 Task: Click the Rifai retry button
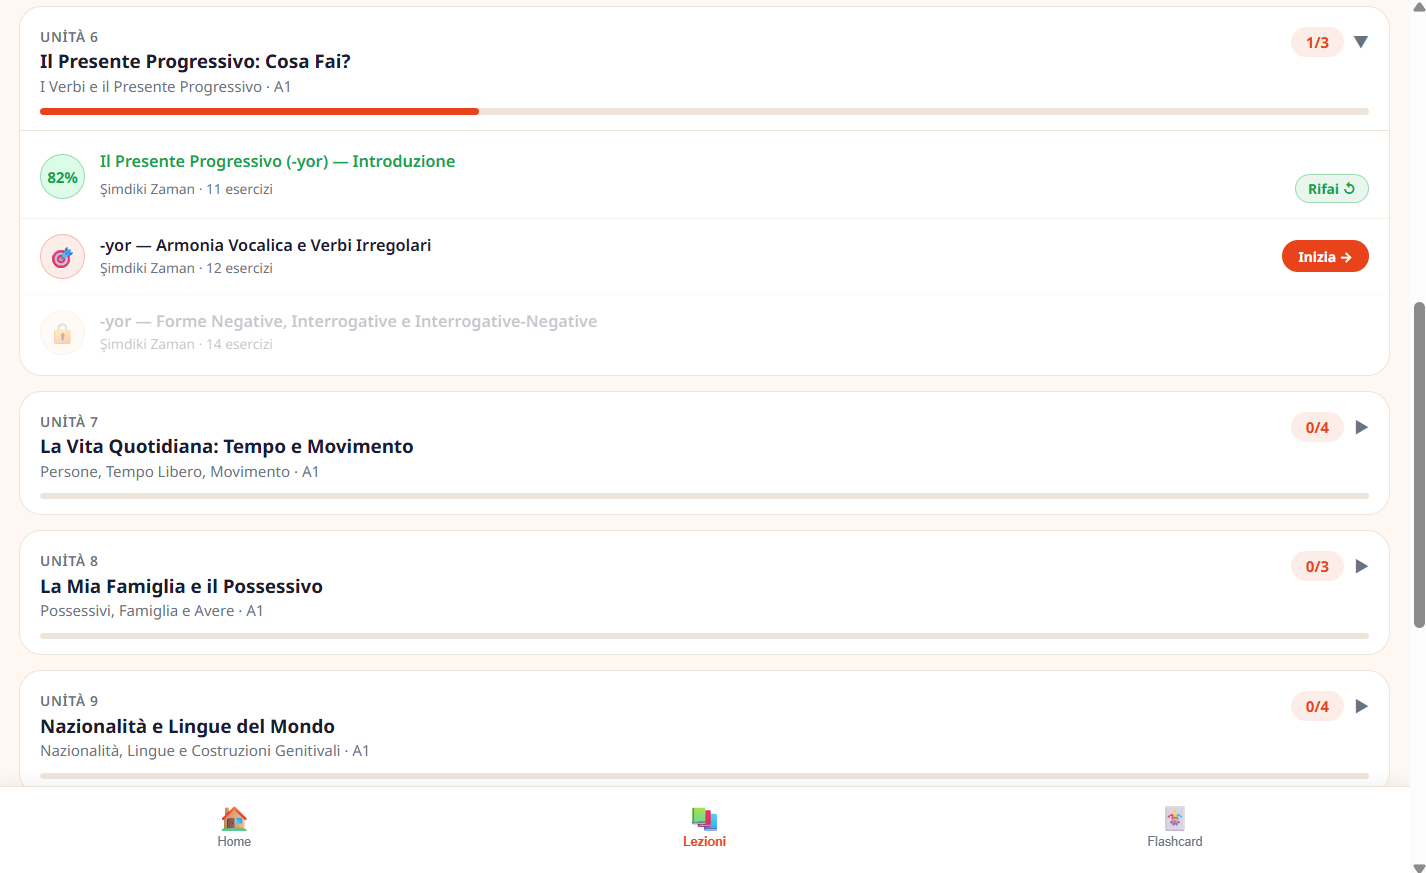tap(1332, 189)
